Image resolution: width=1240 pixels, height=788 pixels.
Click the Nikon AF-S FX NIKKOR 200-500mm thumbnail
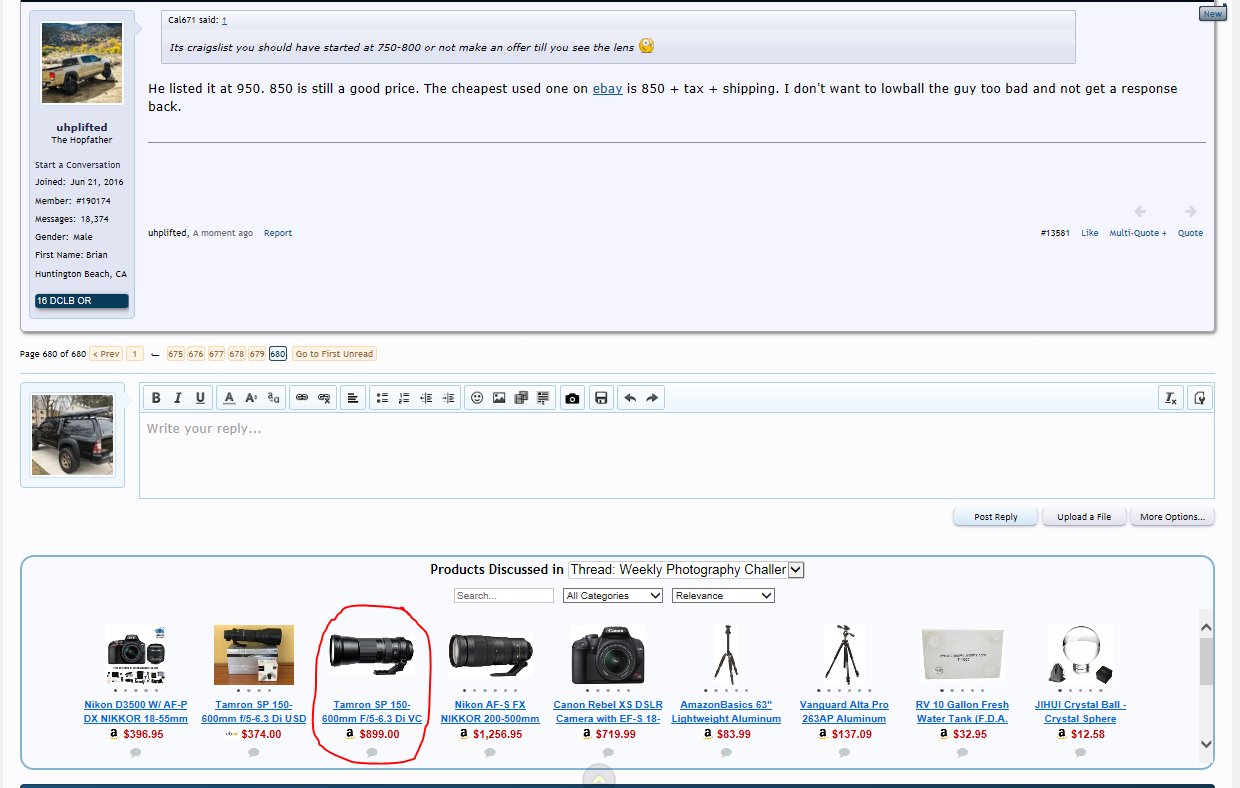[490, 655]
